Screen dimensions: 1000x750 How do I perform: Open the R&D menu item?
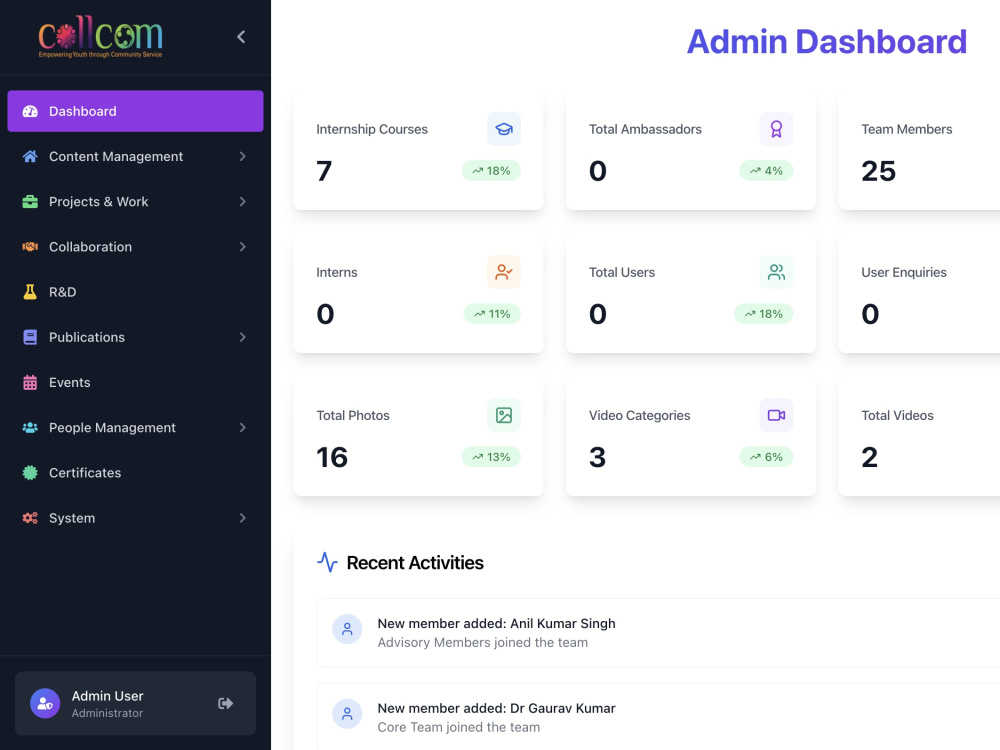click(135, 292)
